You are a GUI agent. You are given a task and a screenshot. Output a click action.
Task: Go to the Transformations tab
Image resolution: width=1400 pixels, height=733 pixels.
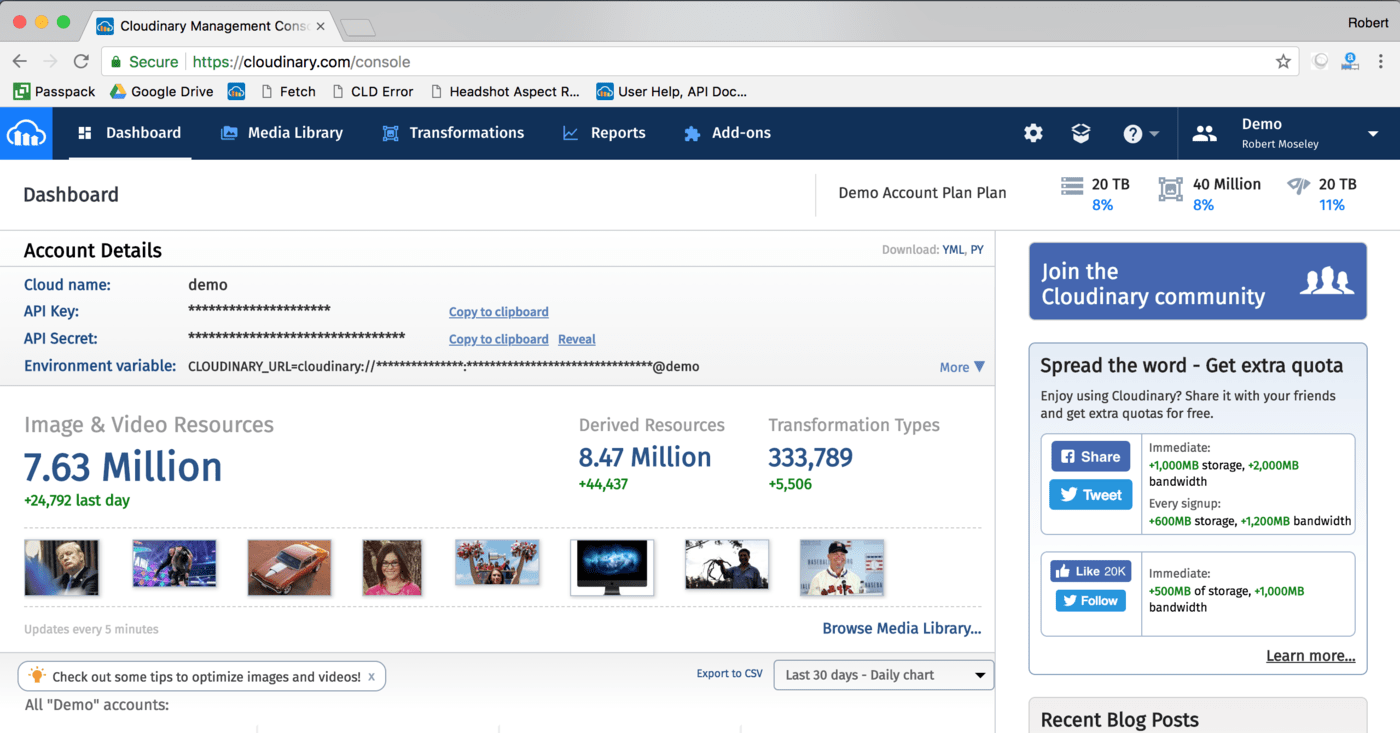coord(453,133)
